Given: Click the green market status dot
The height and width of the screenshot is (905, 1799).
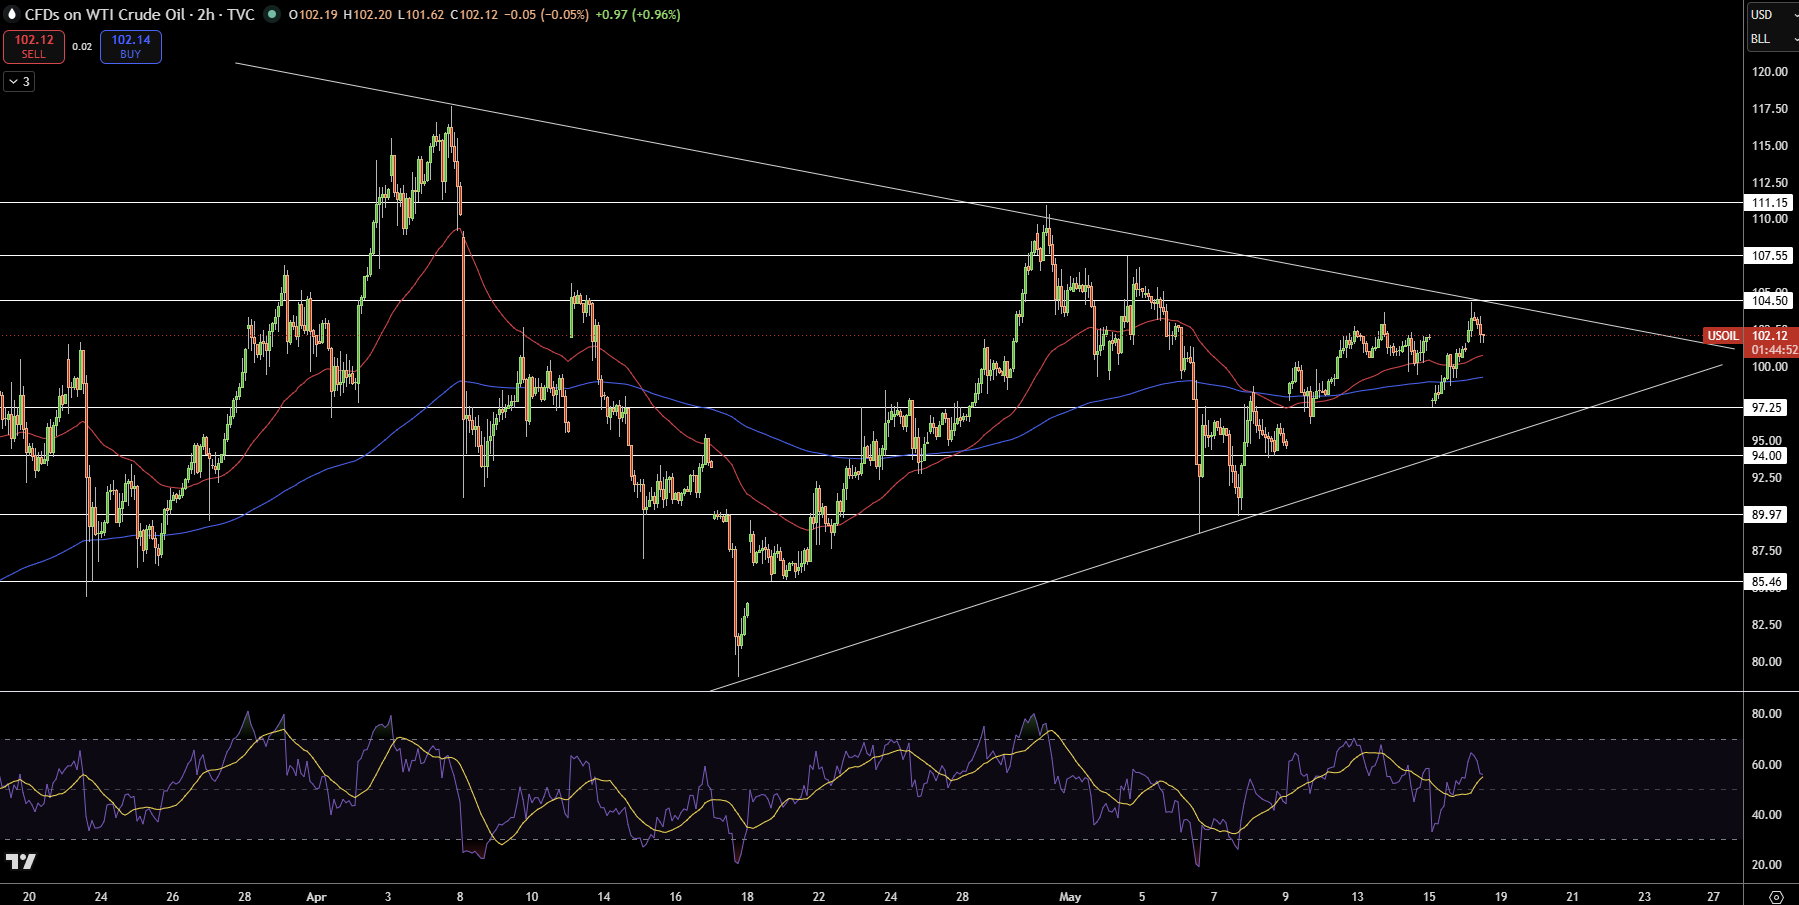Looking at the screenshot, I should pos(271,14).
